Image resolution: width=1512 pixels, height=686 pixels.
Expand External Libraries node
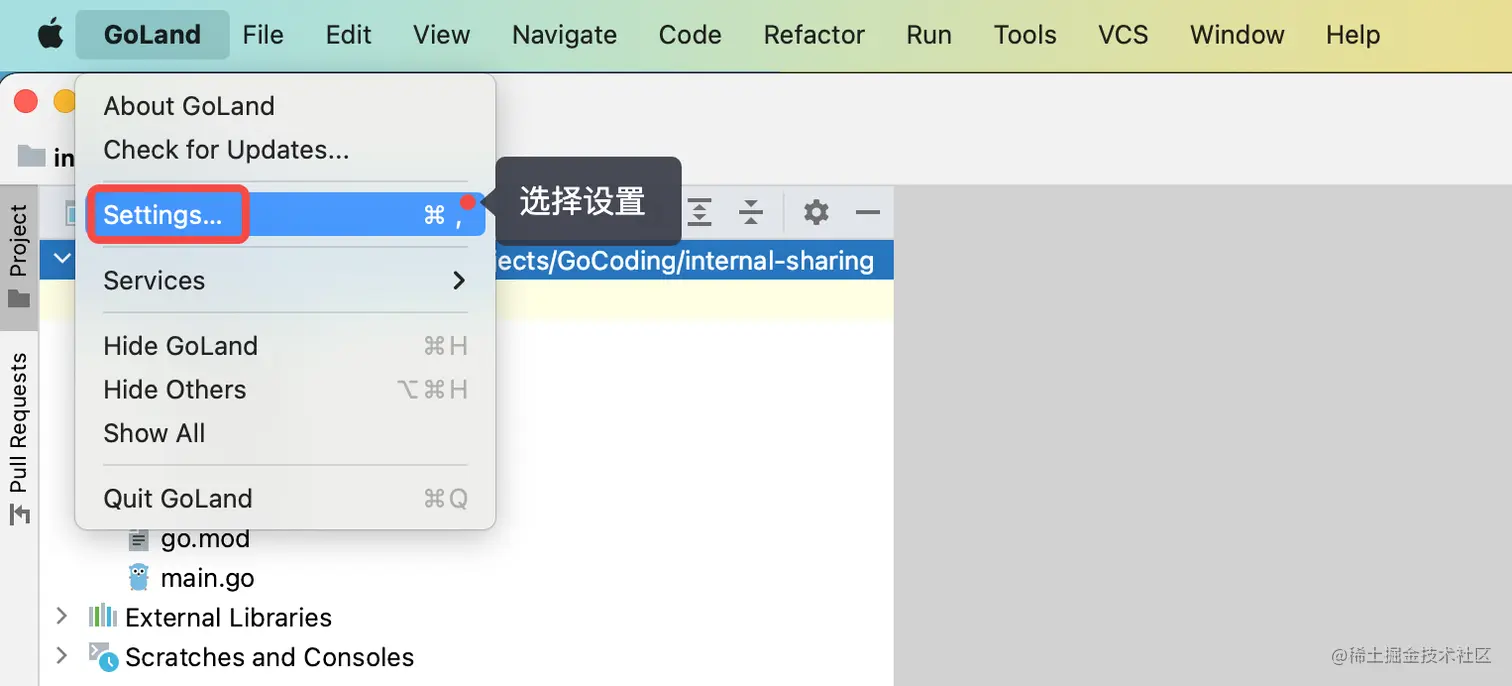(61, 616)
